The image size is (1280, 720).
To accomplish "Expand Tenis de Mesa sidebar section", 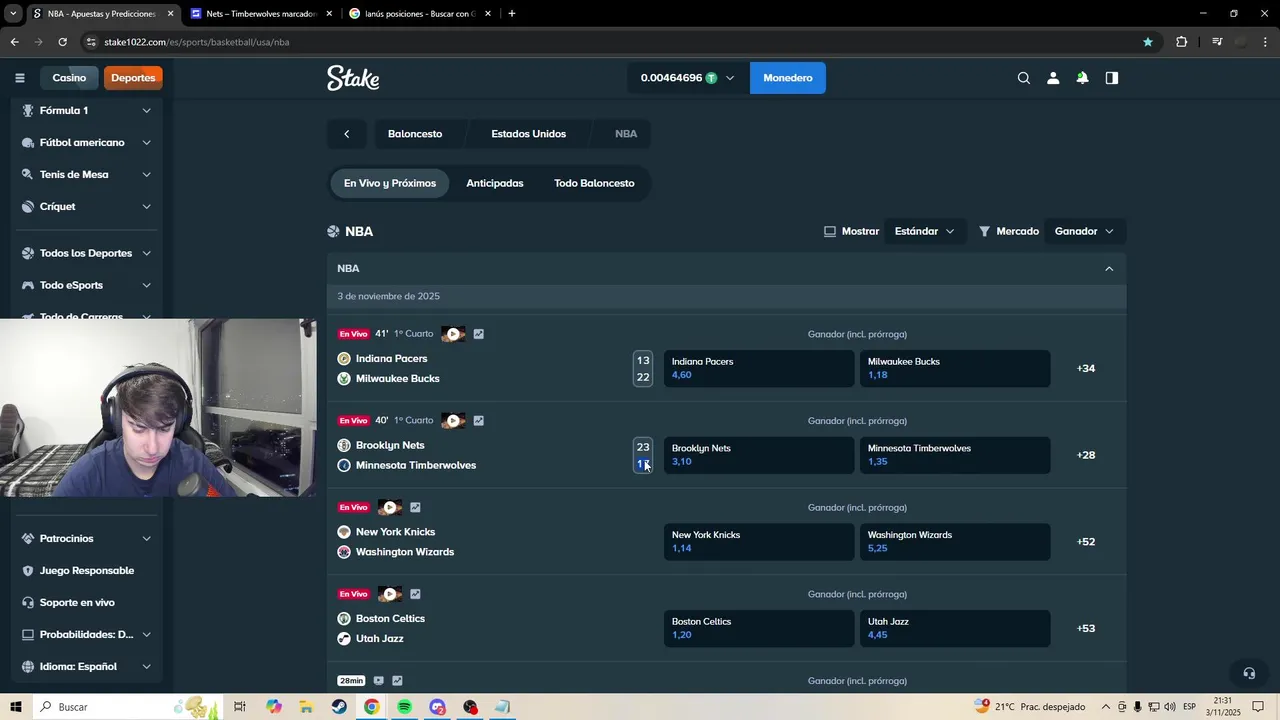I will click(86, 175).
